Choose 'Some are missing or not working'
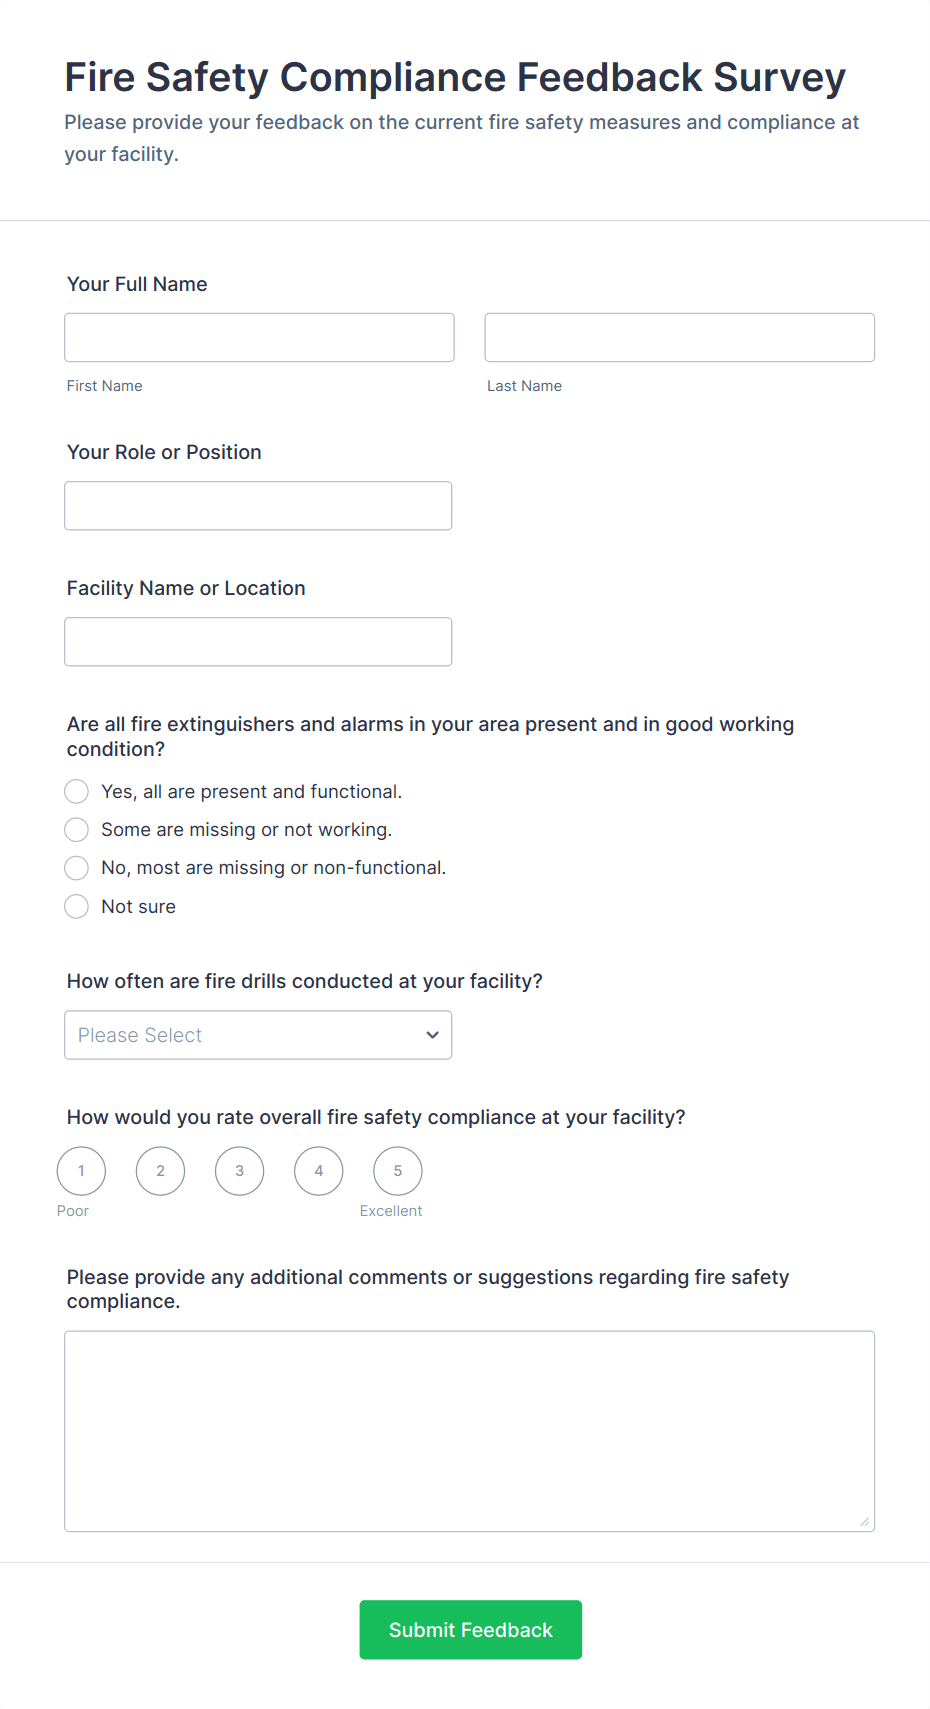 [76, 829]
